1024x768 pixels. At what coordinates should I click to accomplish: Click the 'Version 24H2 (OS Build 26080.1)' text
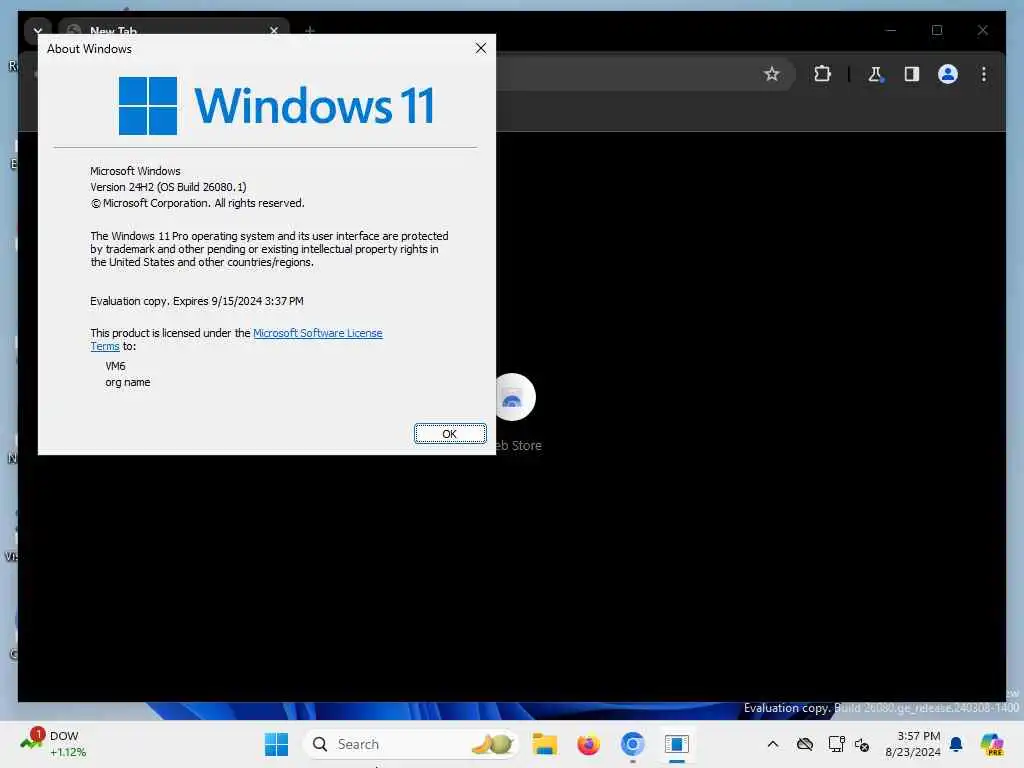point(168,187)
